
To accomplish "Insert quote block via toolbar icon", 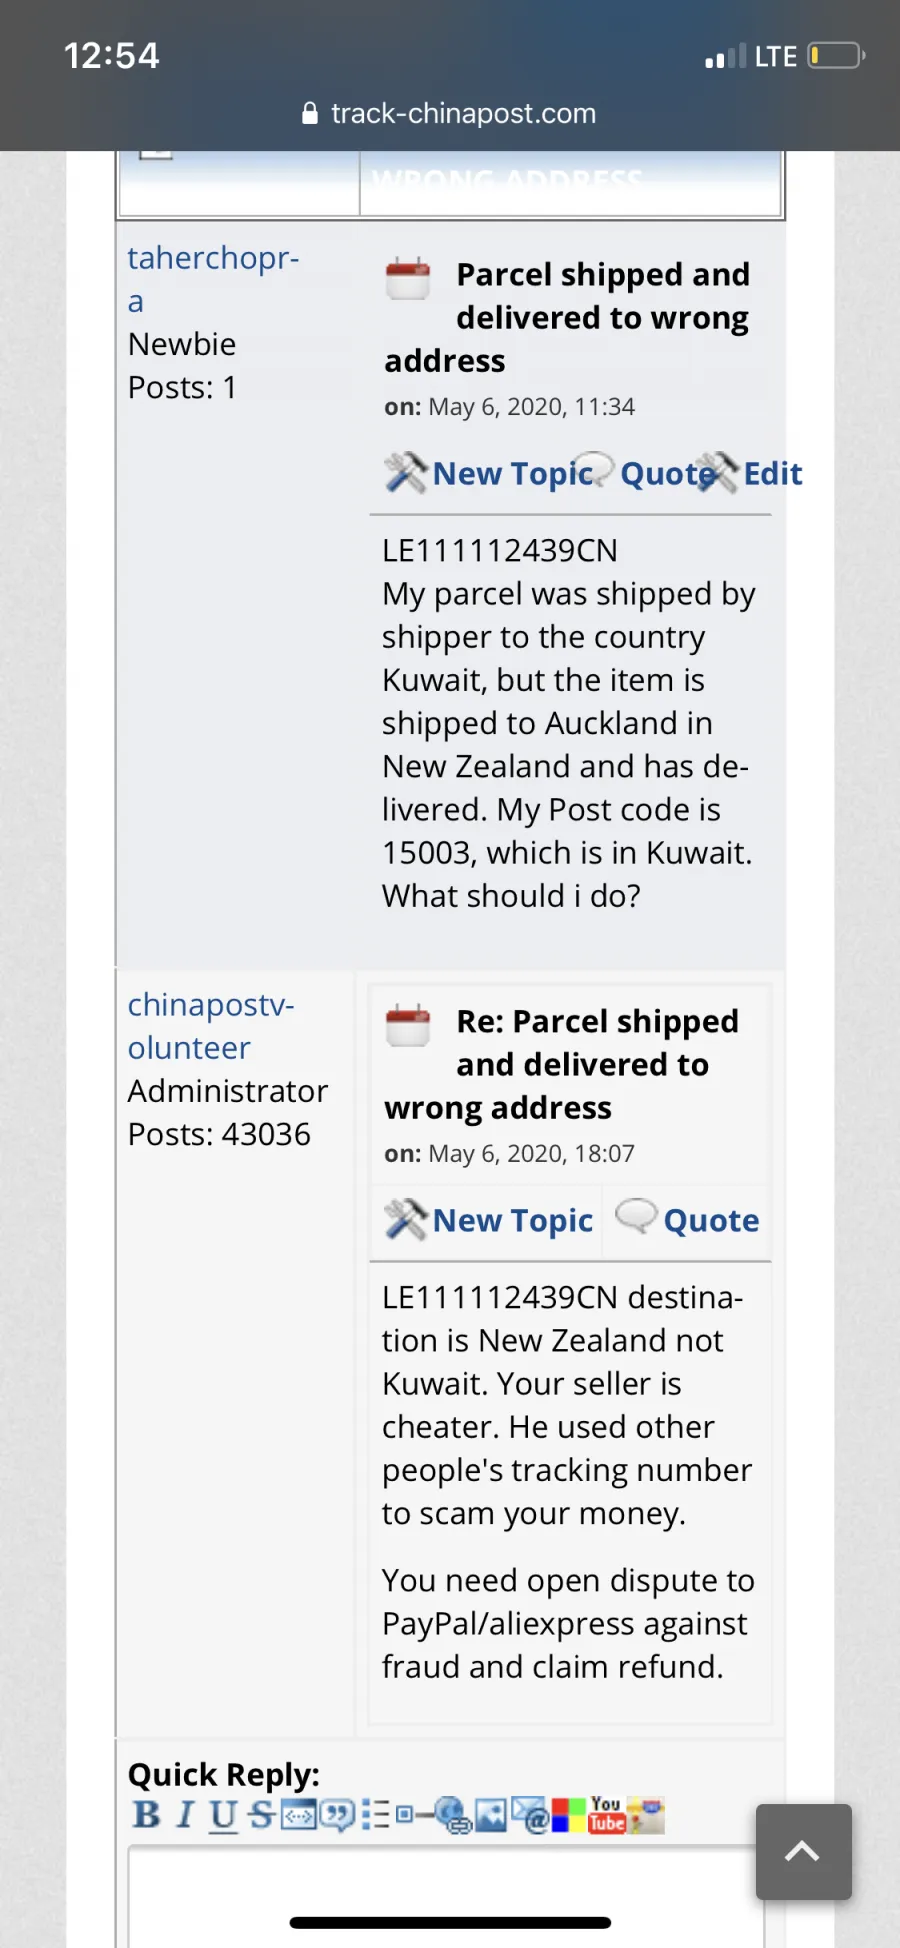I will point(337,1814).
